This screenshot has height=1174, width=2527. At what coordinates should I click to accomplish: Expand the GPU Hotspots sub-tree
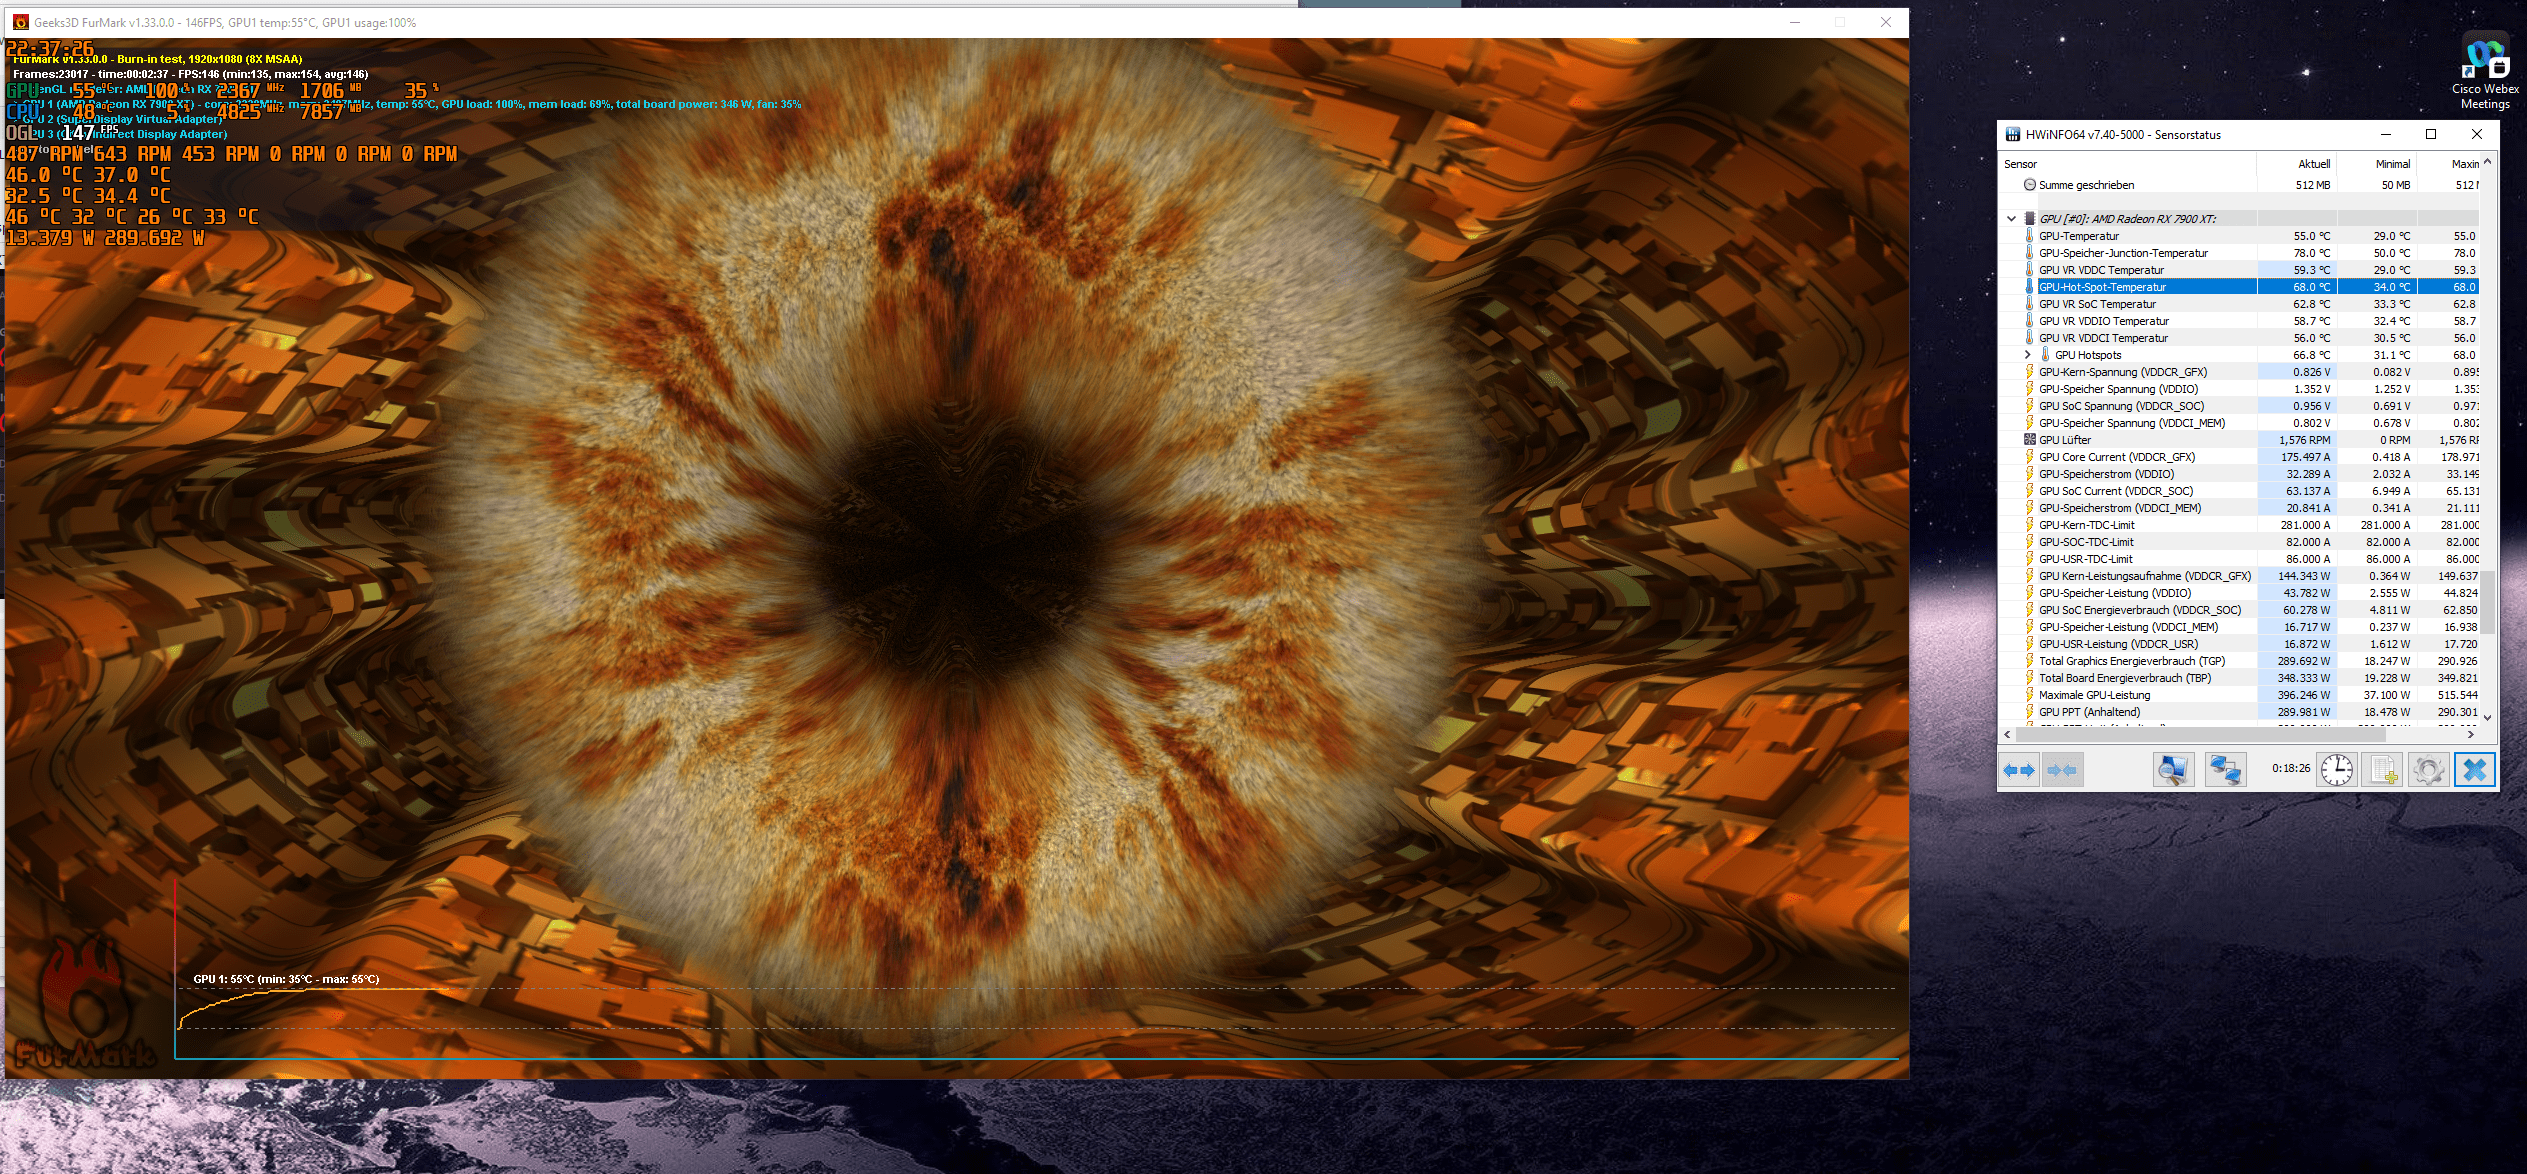(x=2028, y=354)
